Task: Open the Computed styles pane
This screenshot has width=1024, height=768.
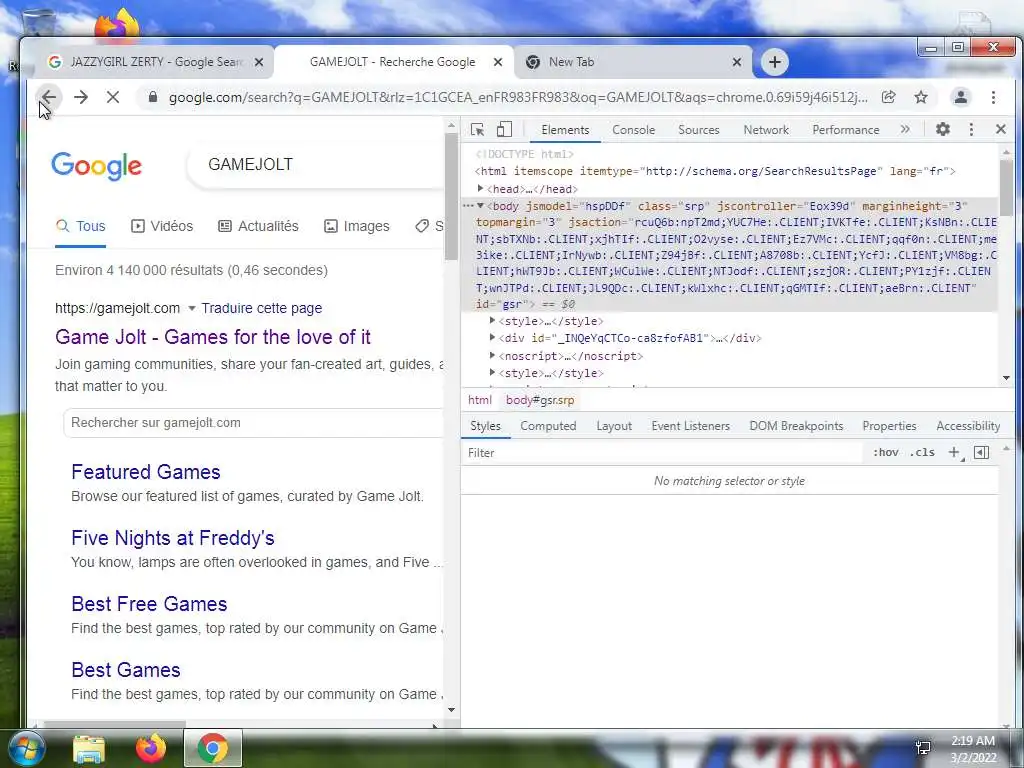Action: tap(548, 426)
